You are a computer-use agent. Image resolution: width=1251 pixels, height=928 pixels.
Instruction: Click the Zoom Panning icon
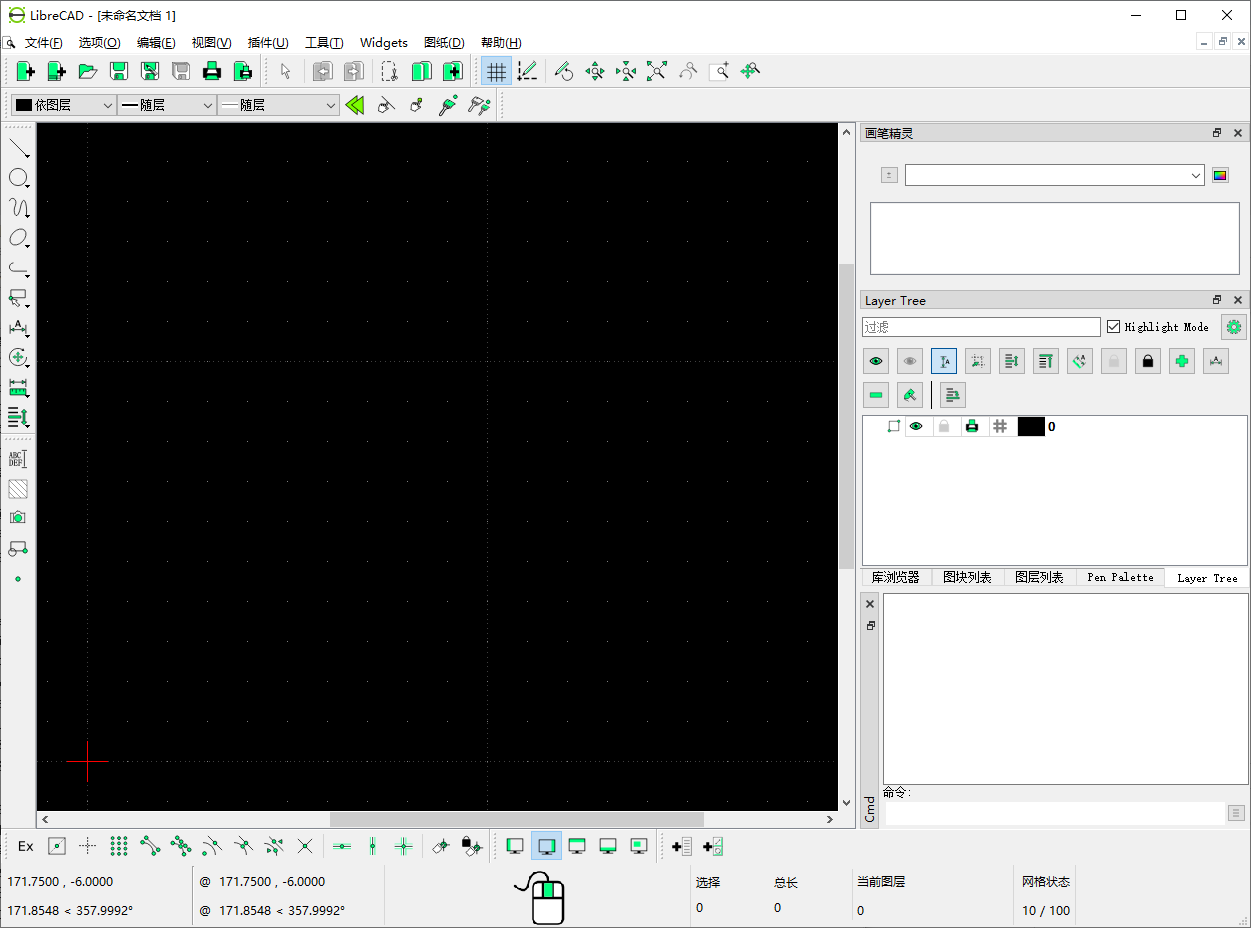[750, 71]
